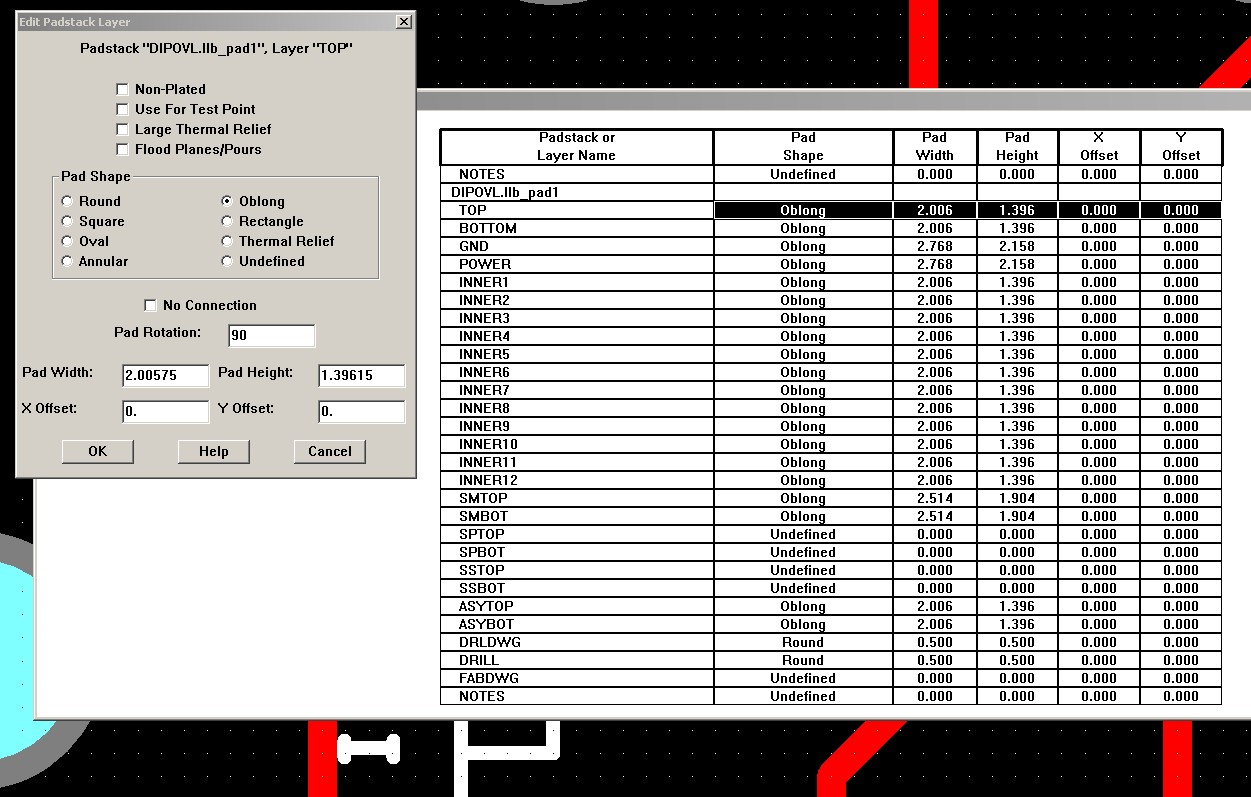This screenshot has width=1251, height=797.
Task: Enable Use For Test Point option
Action: (122, 109)
